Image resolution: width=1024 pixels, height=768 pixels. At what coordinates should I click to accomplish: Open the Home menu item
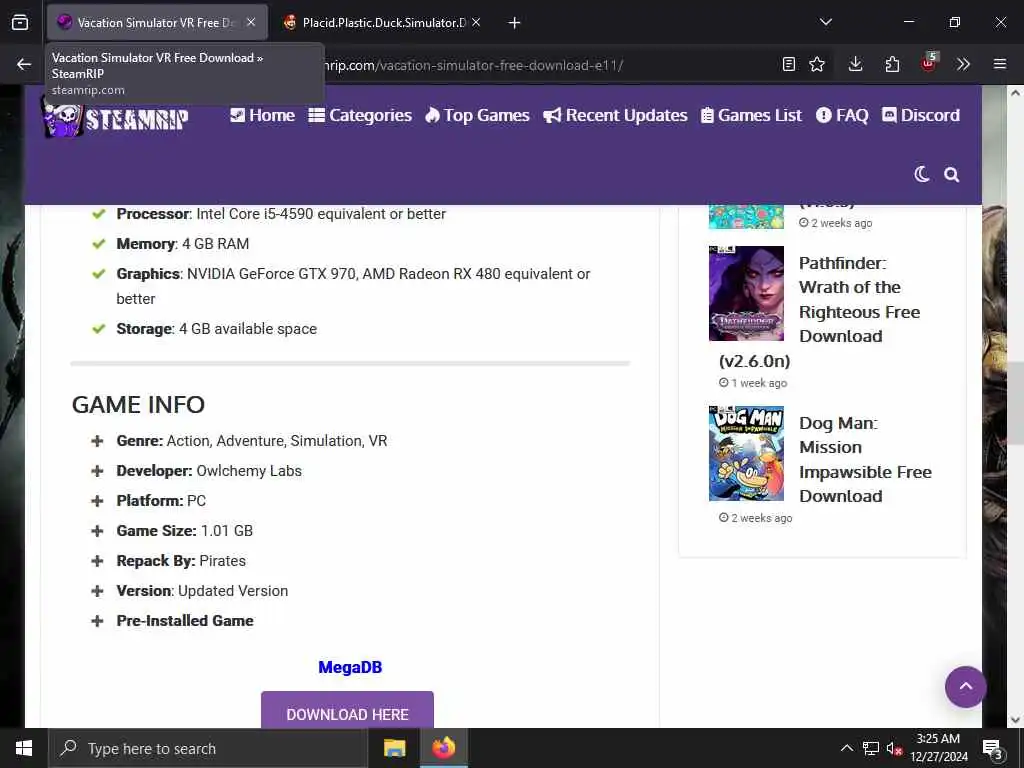click(x=263, y=116)
